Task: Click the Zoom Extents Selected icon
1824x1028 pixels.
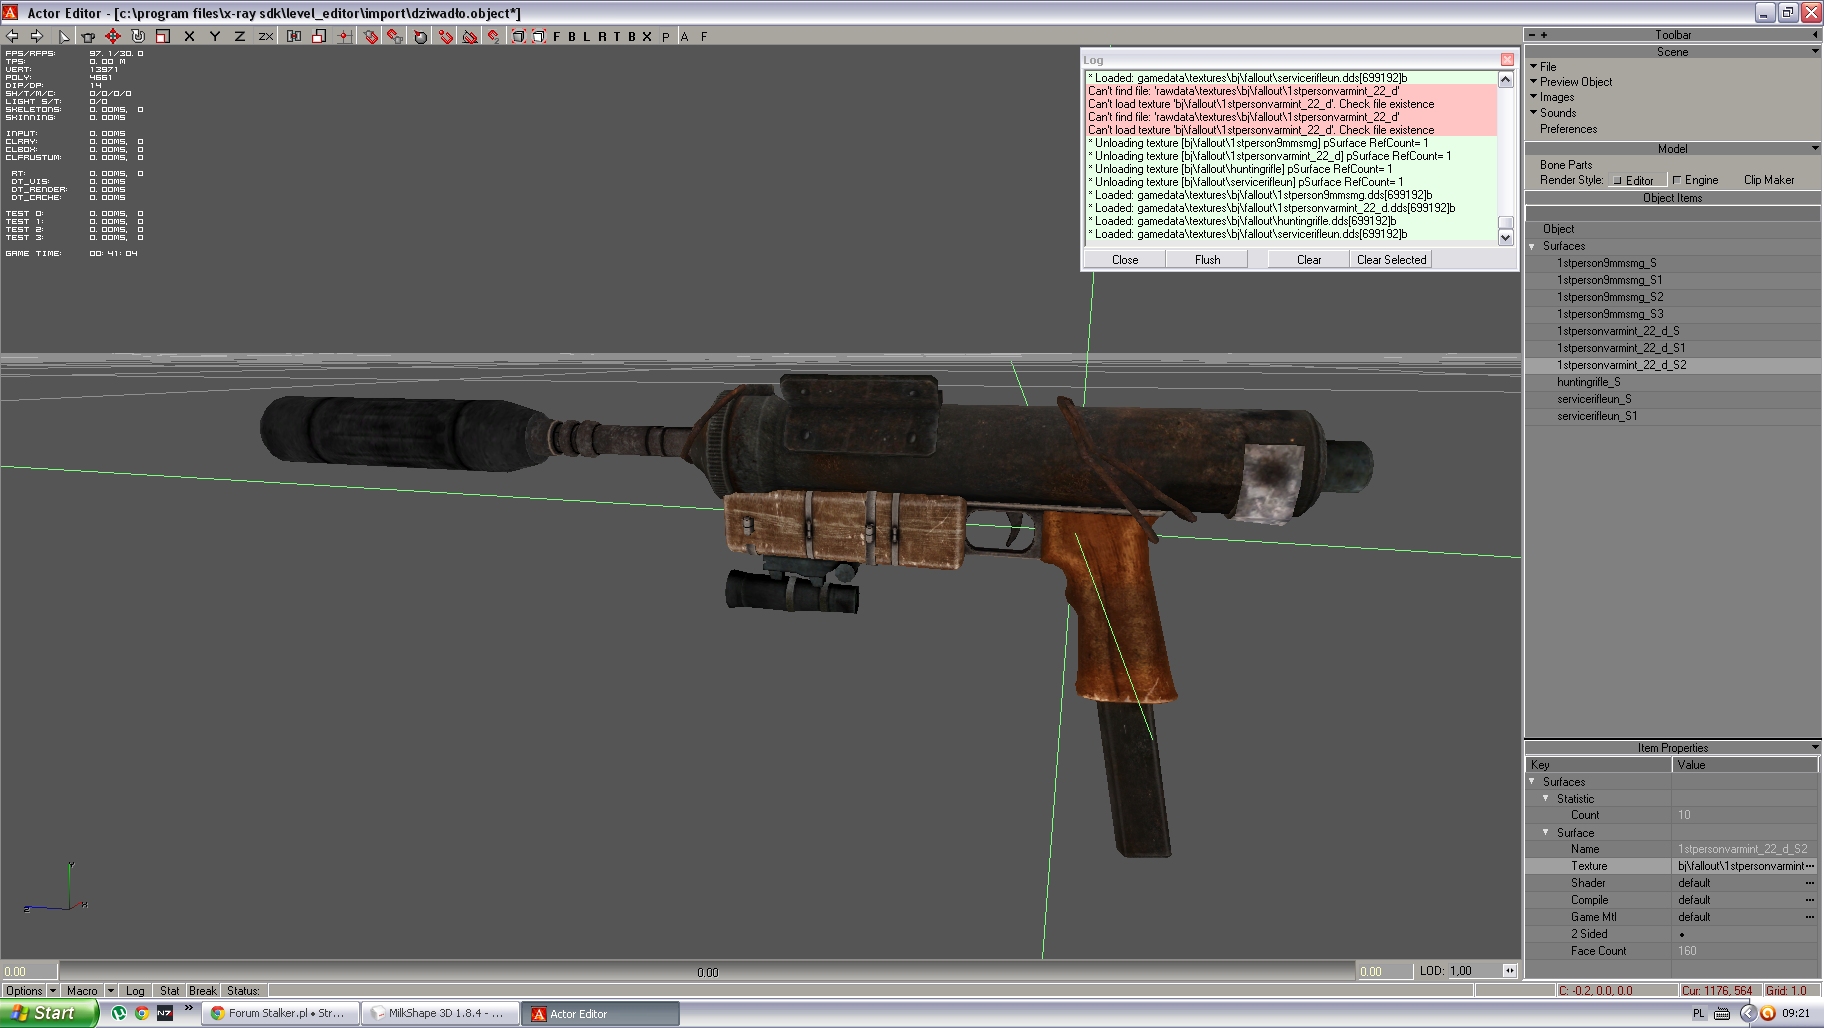Action: point(538,36)
